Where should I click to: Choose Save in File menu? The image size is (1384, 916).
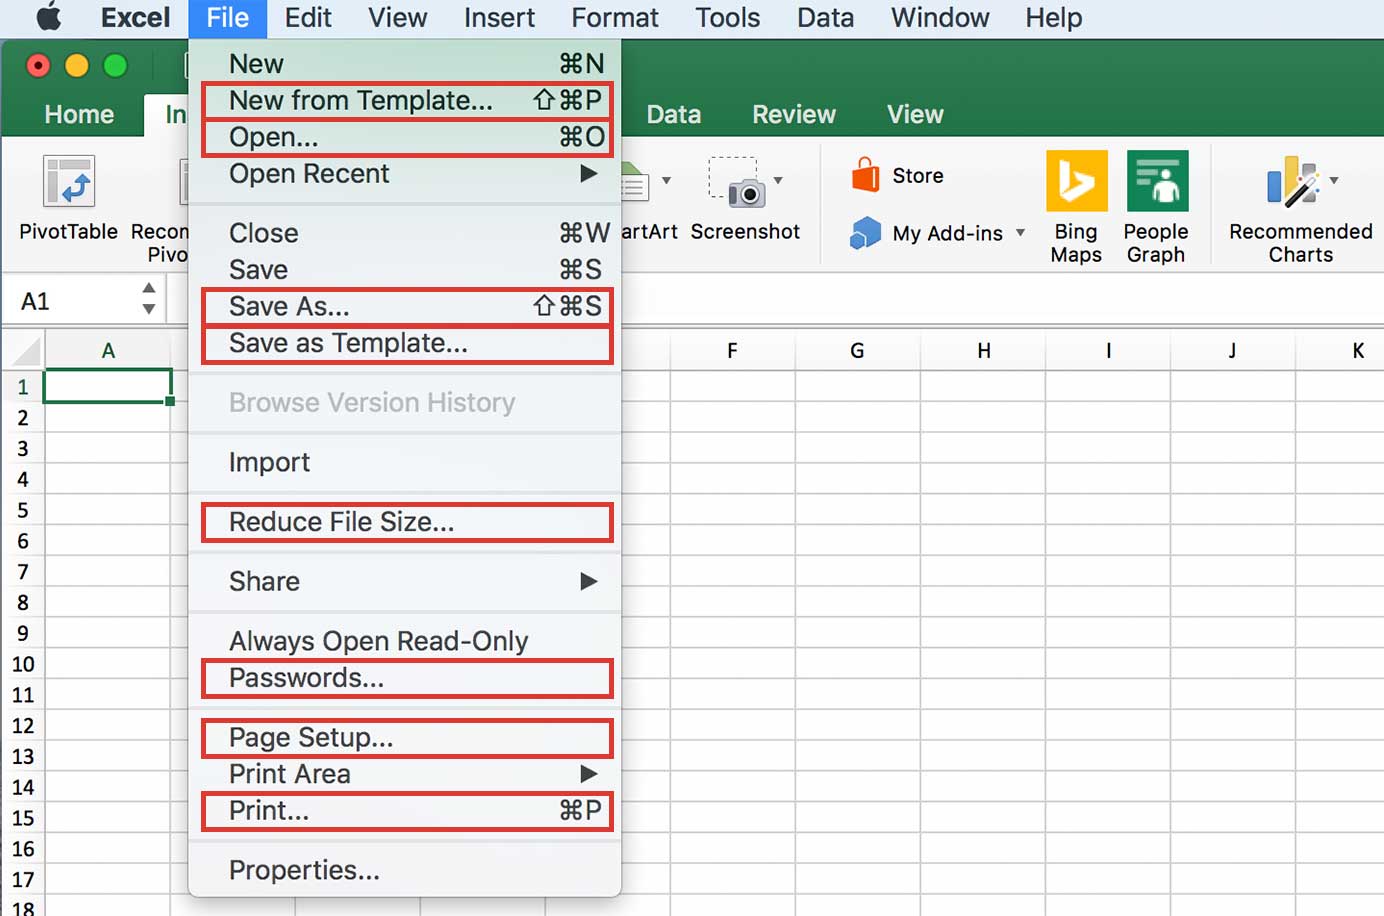[x=405, y=270]
